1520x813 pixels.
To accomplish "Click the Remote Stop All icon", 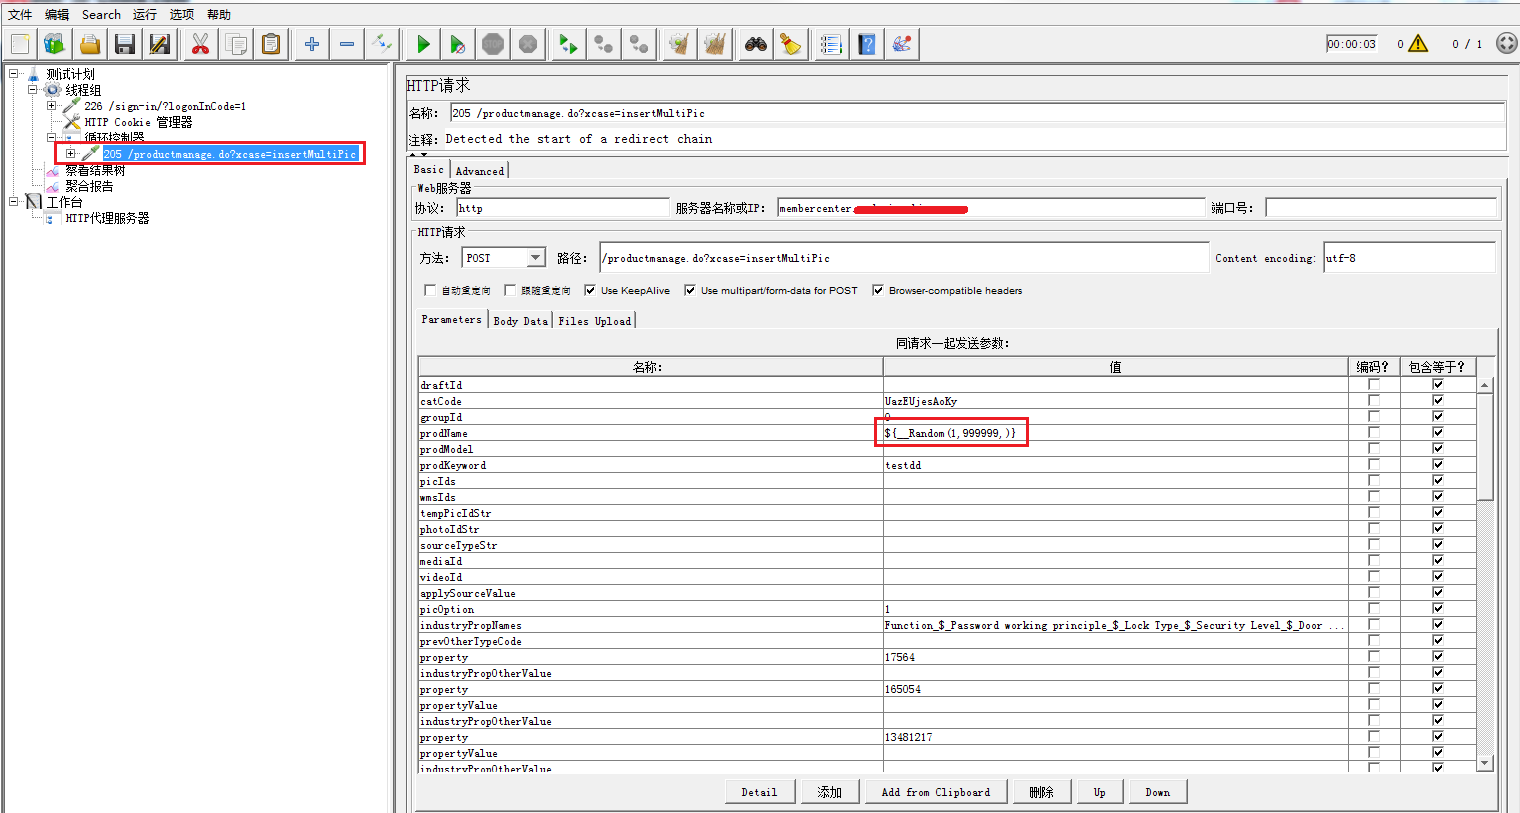I will 604,44.
